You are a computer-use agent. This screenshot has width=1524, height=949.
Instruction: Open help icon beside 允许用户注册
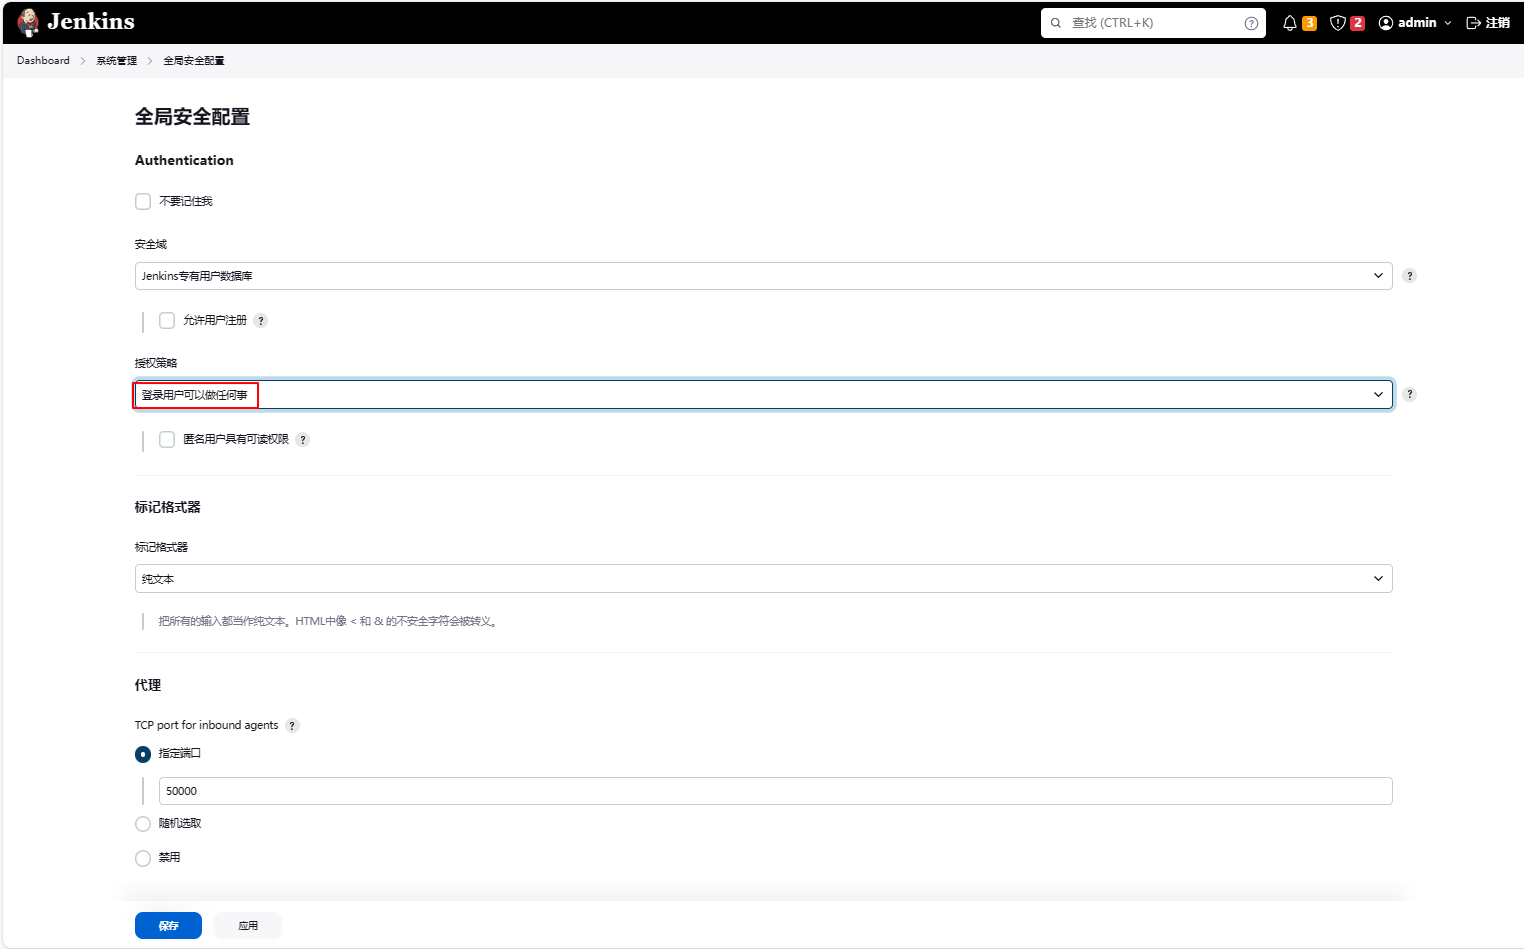tap(261, 321)
